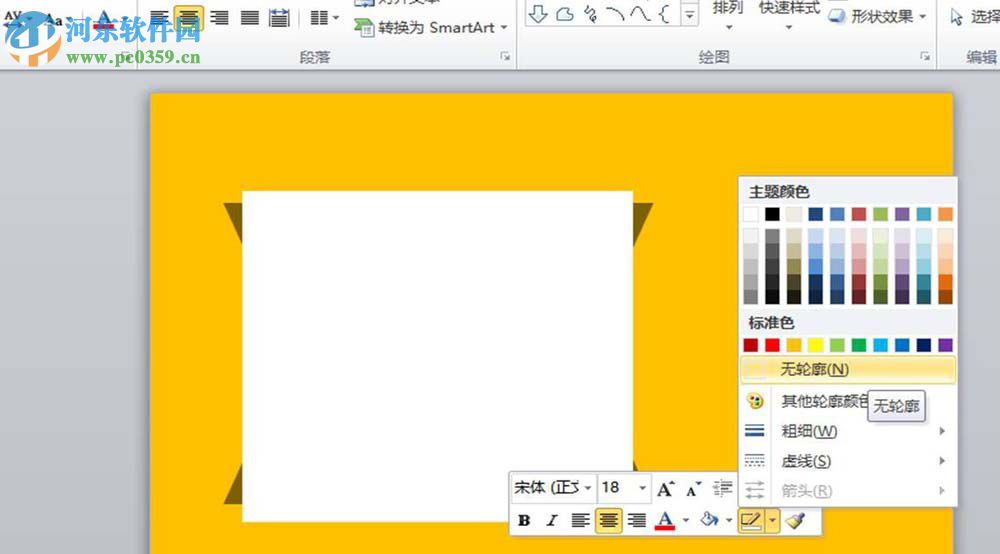Open the 粗细 (Weight) submenu
Viewport: 1000px width, 554px height.
809,431
